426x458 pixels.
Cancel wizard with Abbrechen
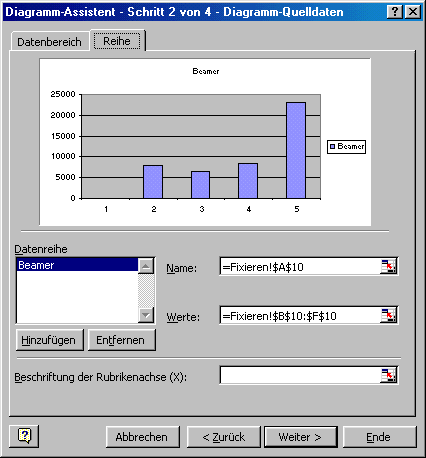coord(143,437)
